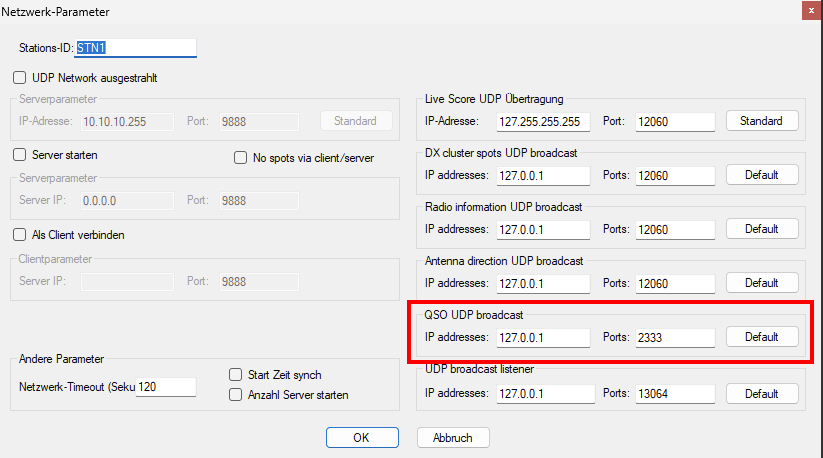Click the Live Score IP-Adresse field
This screenshot has width=823, height=458.
click(542, 121)
